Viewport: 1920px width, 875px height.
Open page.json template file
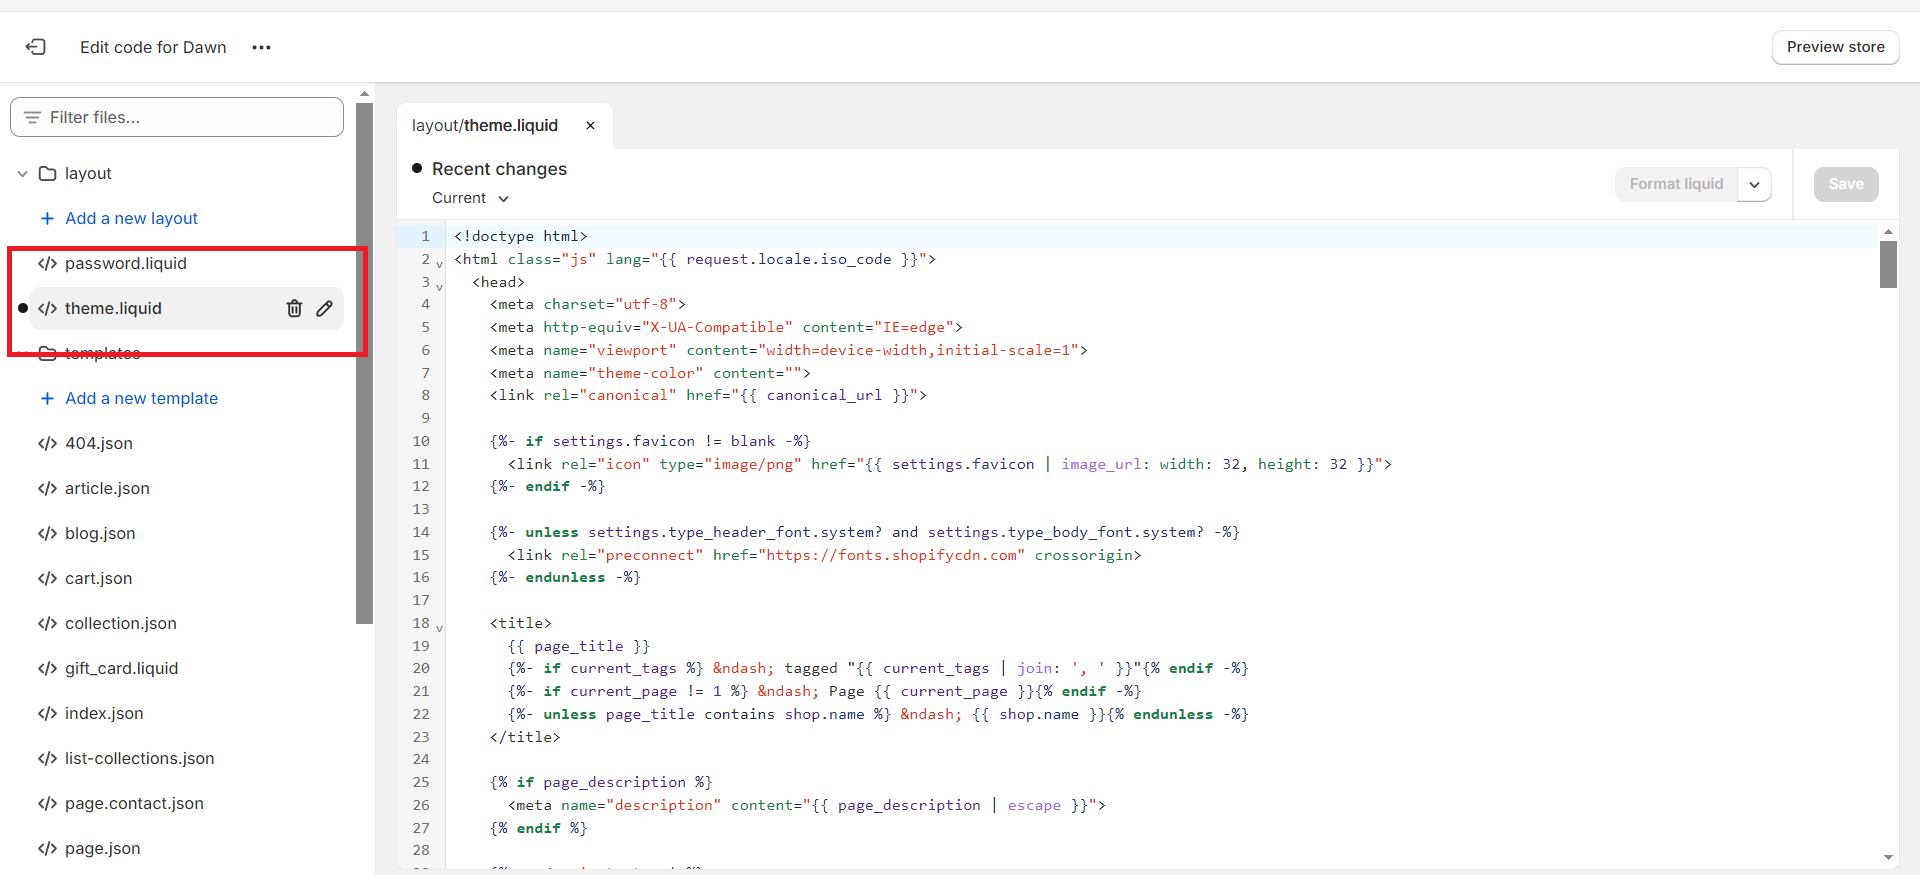(x=102, y=848)
